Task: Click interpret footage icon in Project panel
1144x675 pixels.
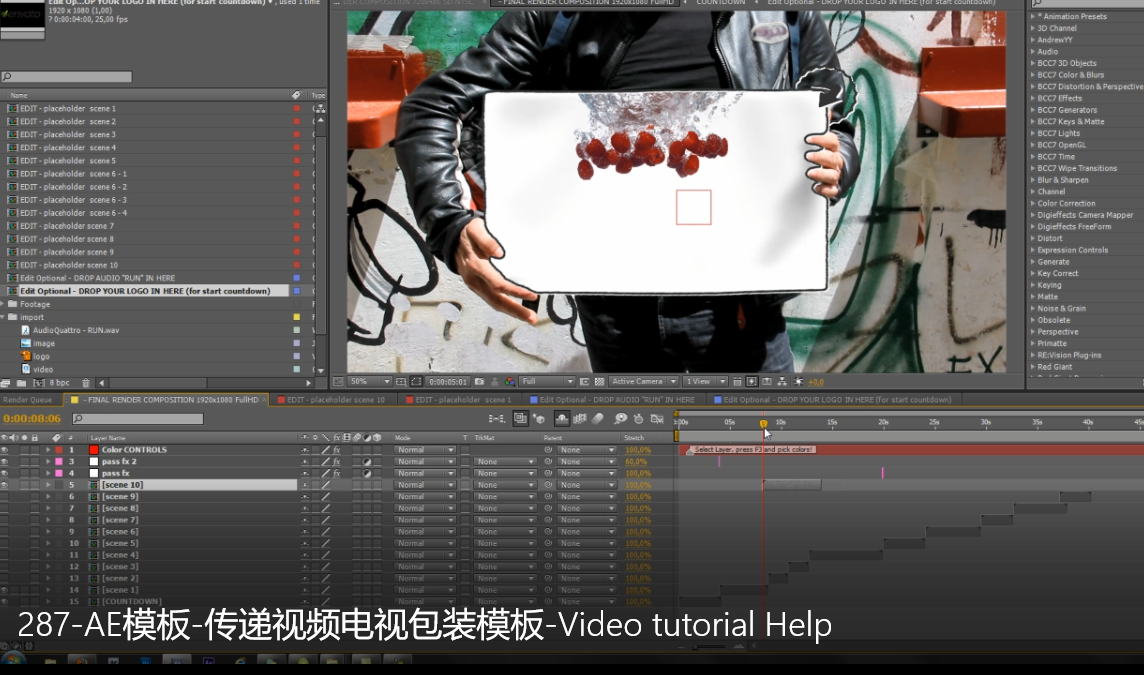Action: (6, 382)
